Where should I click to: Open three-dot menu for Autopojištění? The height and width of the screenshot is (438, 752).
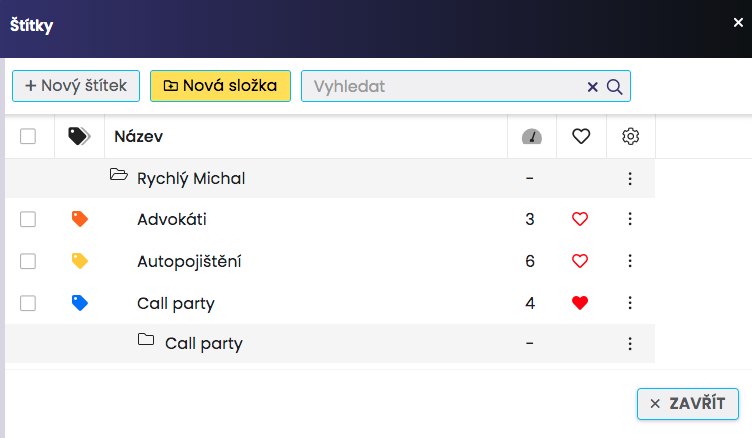630,261
